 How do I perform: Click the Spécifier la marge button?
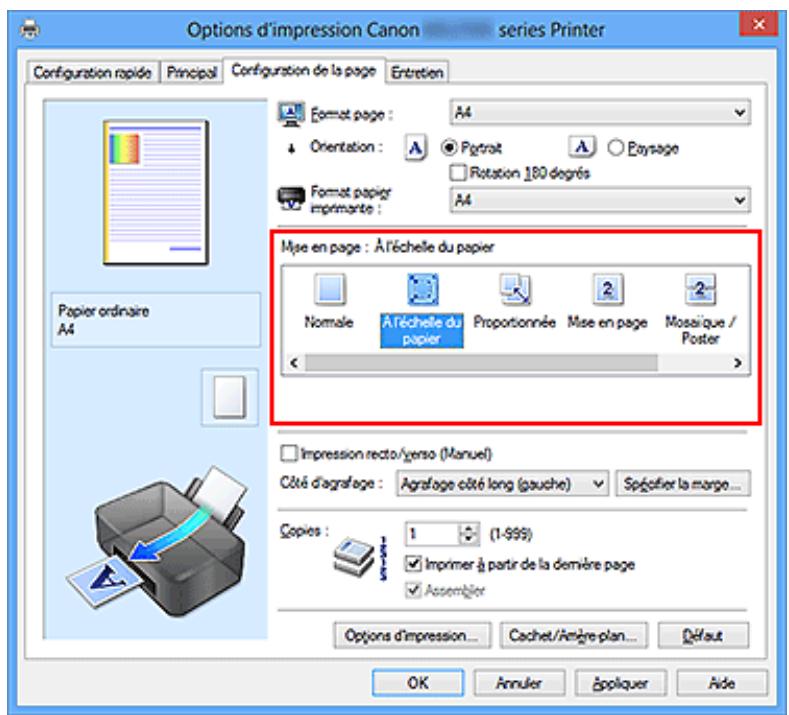pyautogui.click(x=683, y=484)
